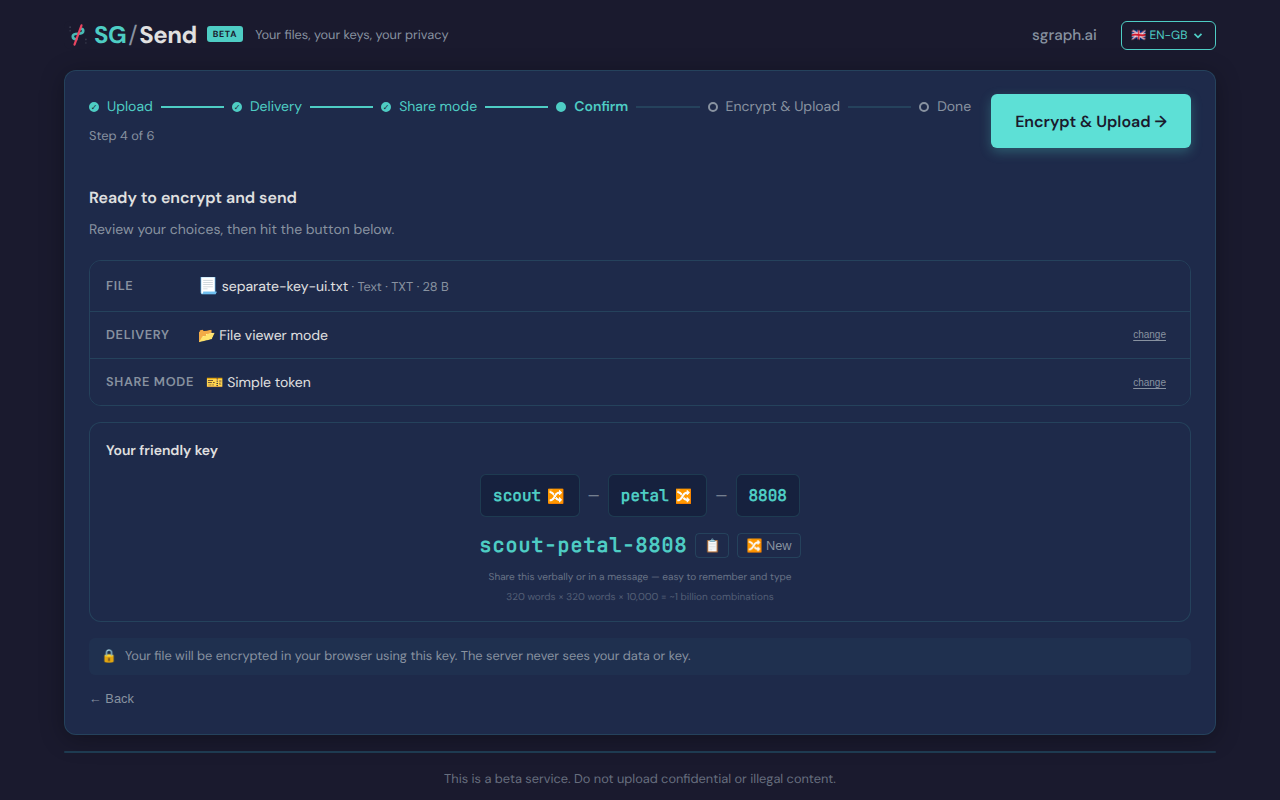Click the file name separate-key-ui.txt
Image resolution: width=1280 pixels, height=800 pixels.
tap(285, 286)
